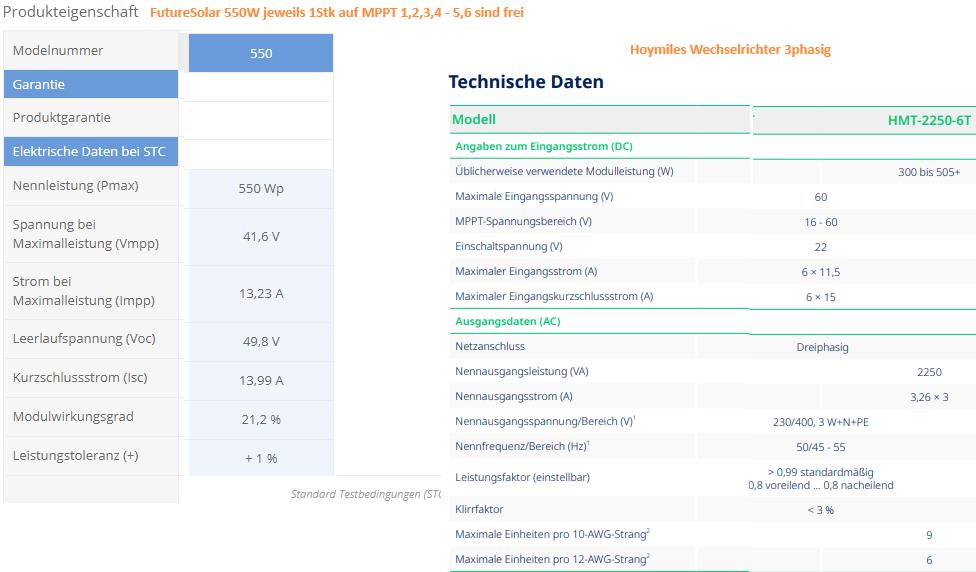976x572 pixels.
Task: Click the Produkteigenschaft title
Action: (70, 12)
